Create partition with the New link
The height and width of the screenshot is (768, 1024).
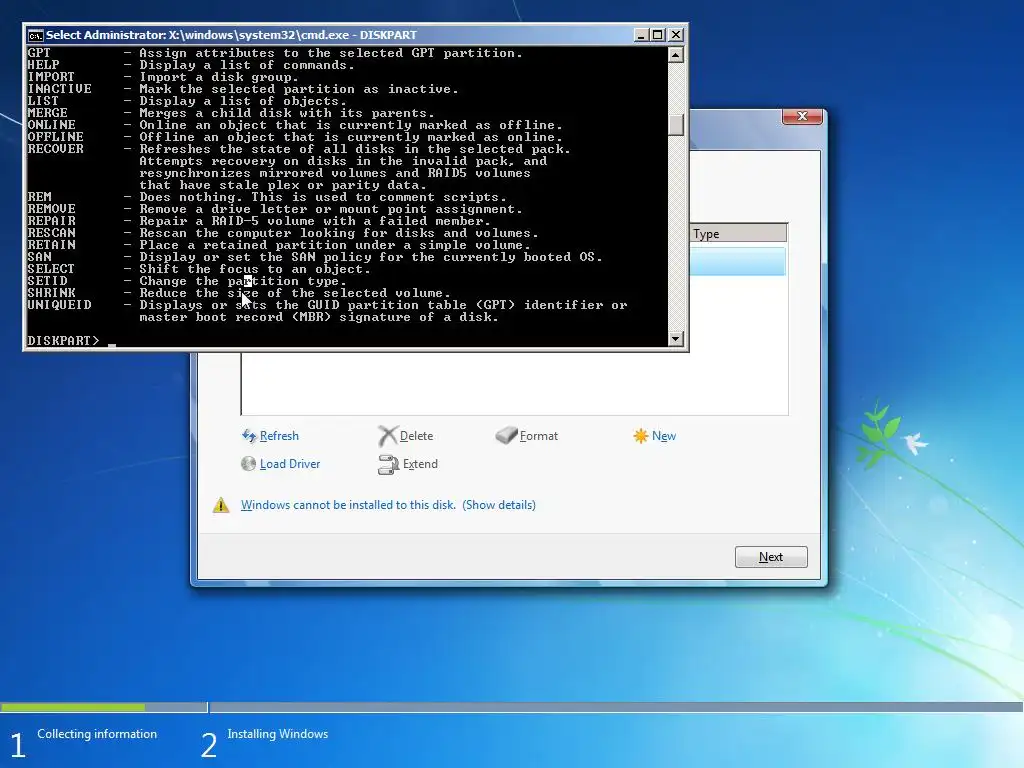click(x=664, y=436)
